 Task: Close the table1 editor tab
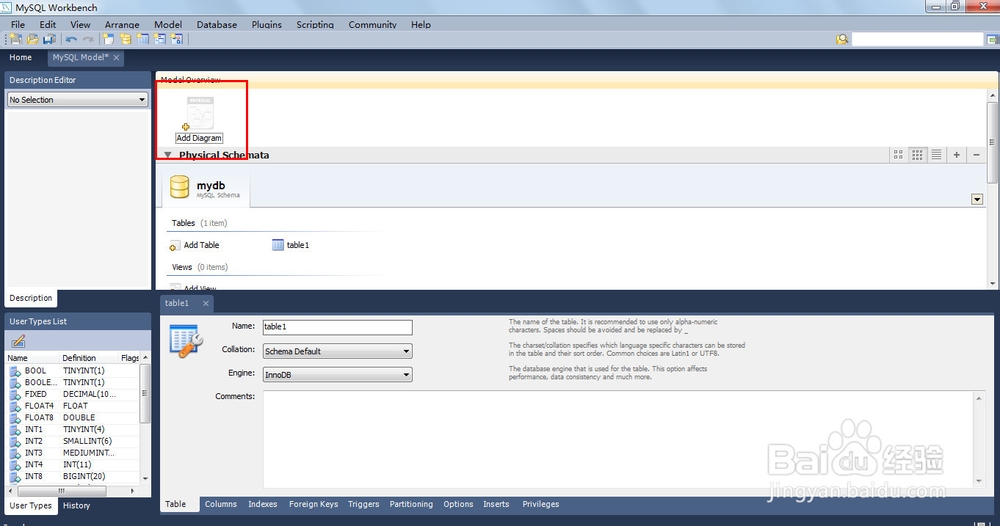pyautogui.click(x=205, y=303)
